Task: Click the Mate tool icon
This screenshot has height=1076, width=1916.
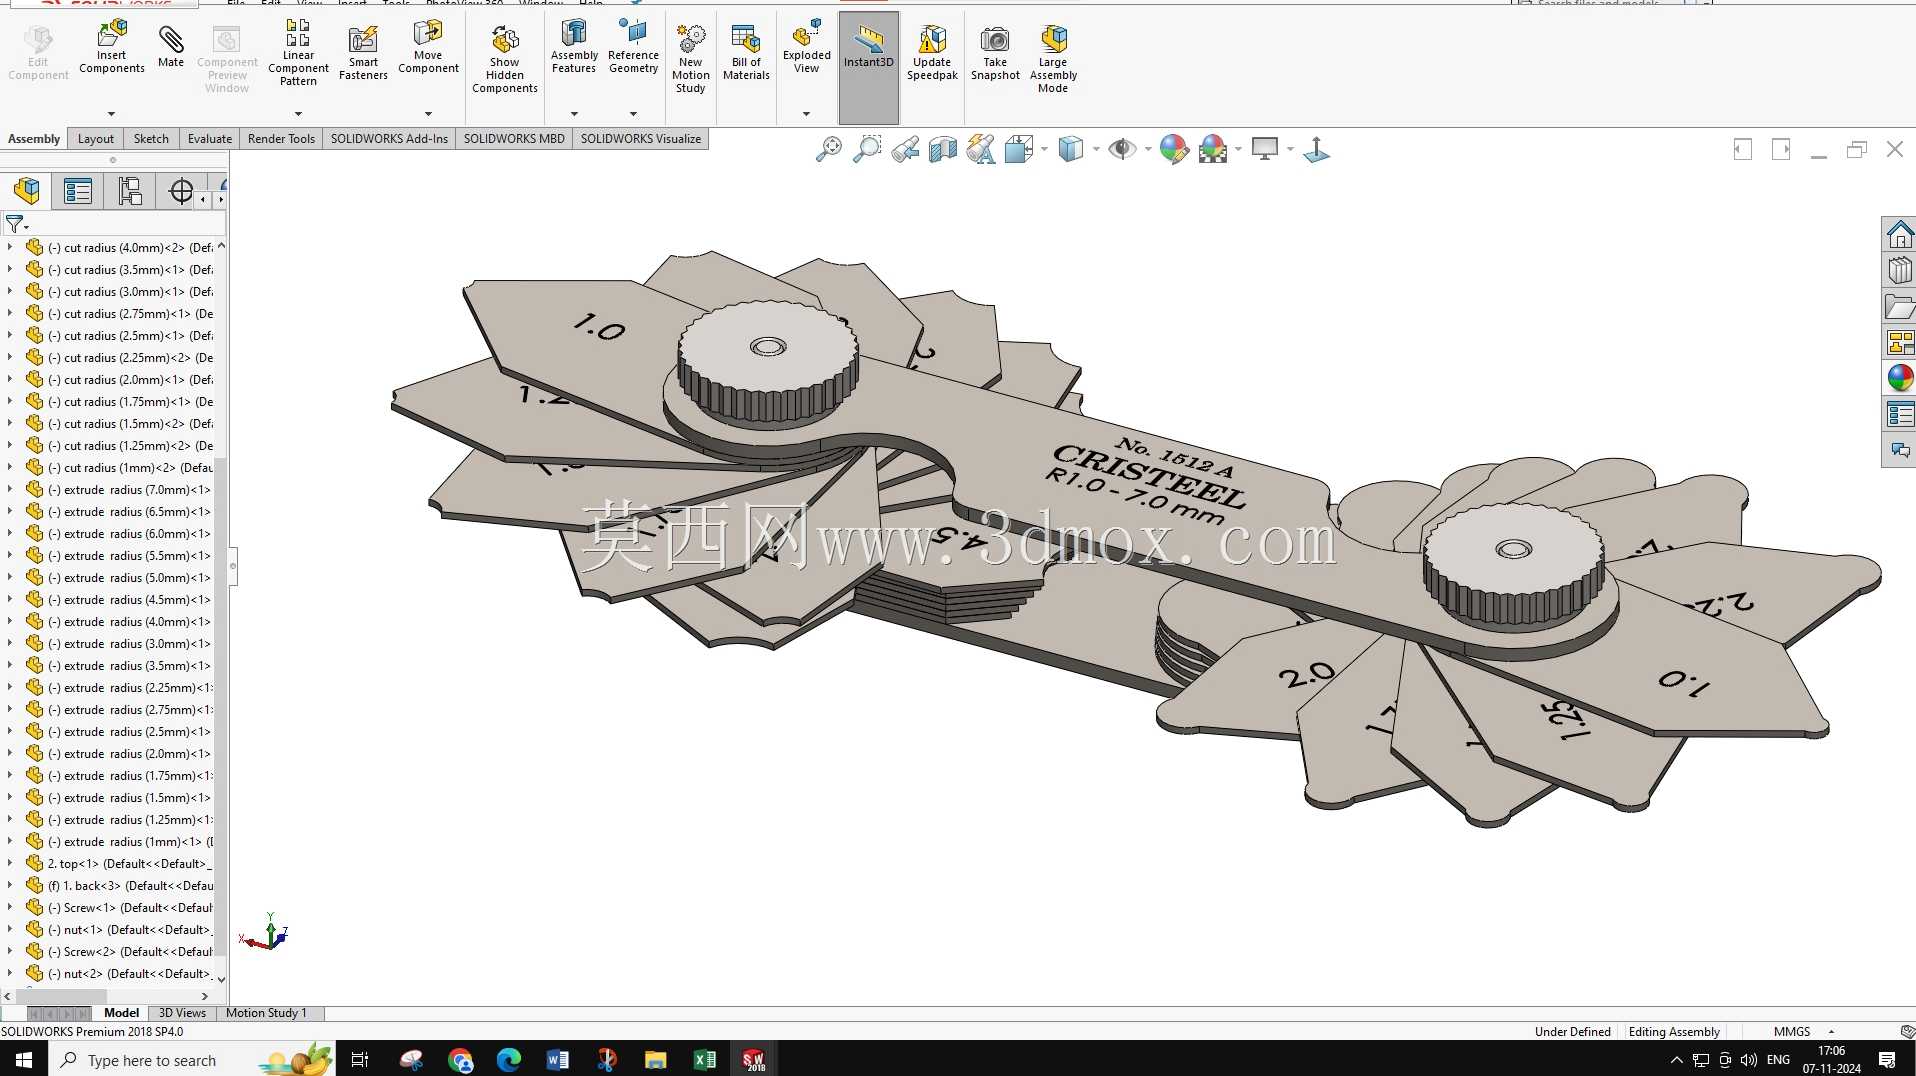Action: click(x=171, y=46)
